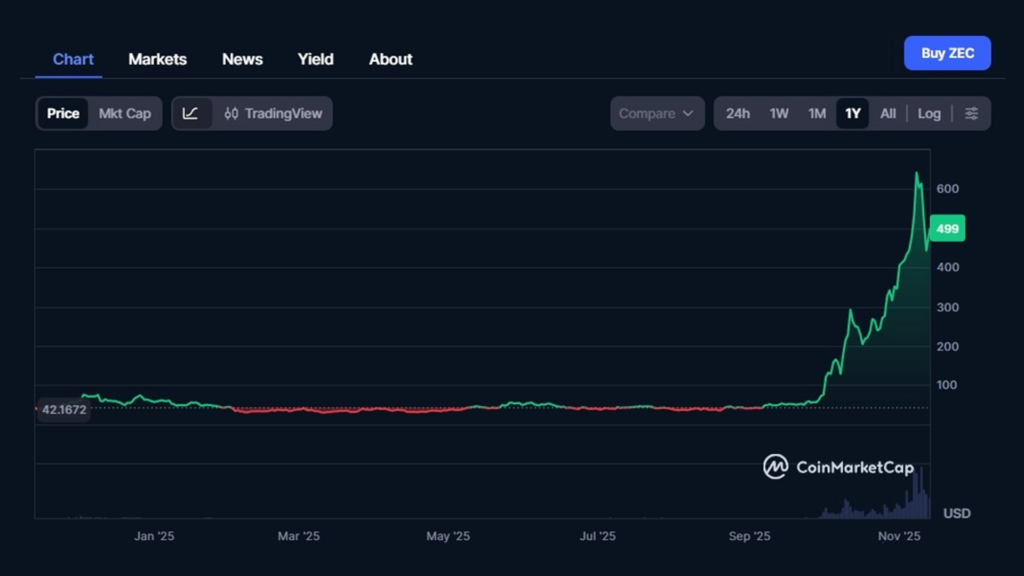
Task: Select the 24h time range
Action: click(x=738, y=113)
